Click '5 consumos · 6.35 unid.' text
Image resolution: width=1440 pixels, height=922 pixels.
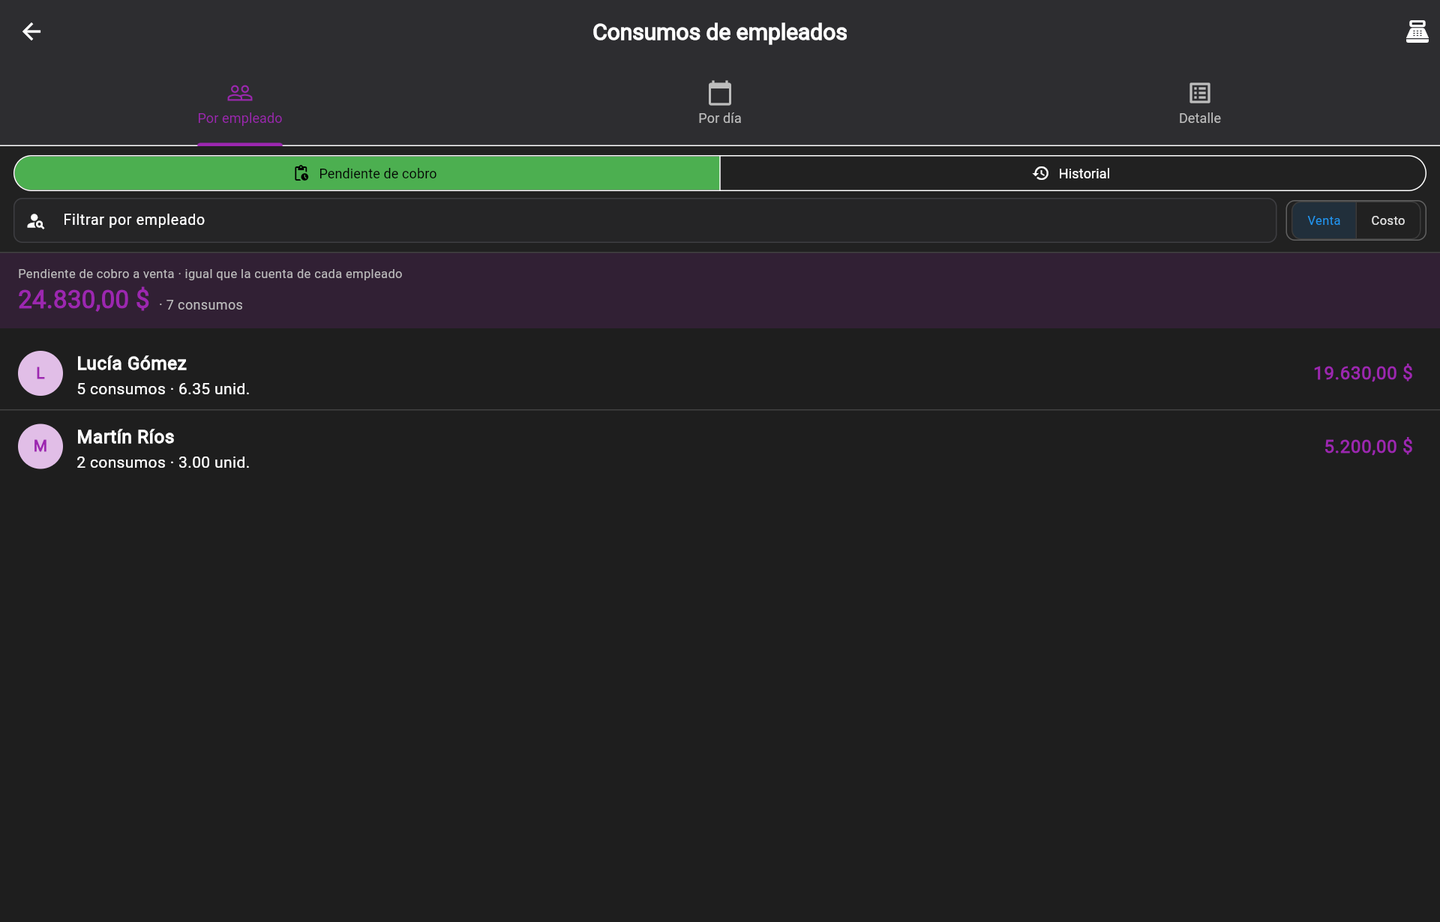click(x=163, y=389)
